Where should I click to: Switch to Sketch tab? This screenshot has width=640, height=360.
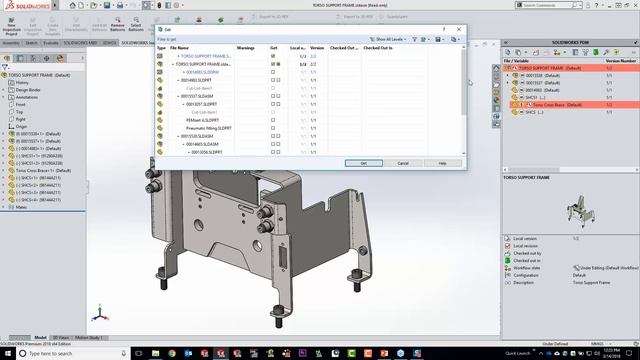coord(31,43)
